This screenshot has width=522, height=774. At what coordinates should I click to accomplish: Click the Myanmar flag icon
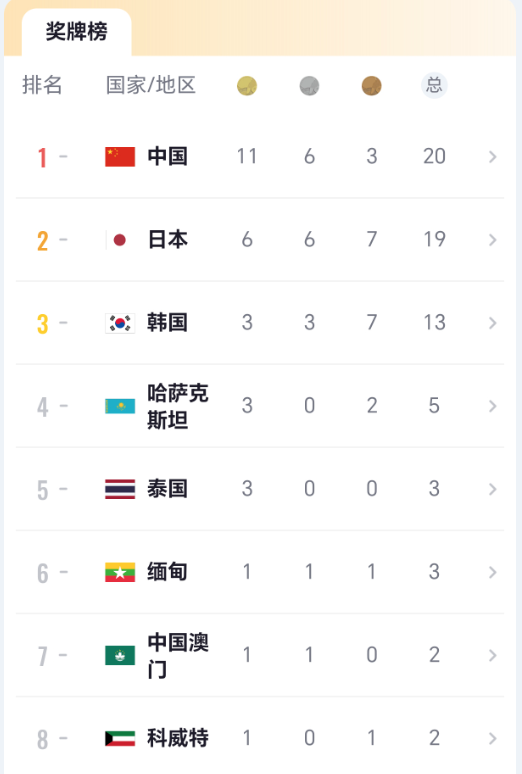[x=120, y=572]
